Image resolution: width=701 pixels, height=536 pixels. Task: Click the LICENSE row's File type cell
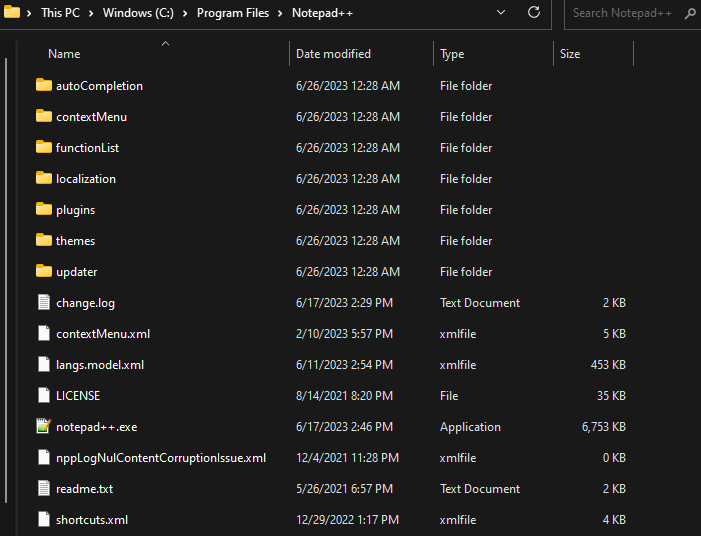[449, 396]
